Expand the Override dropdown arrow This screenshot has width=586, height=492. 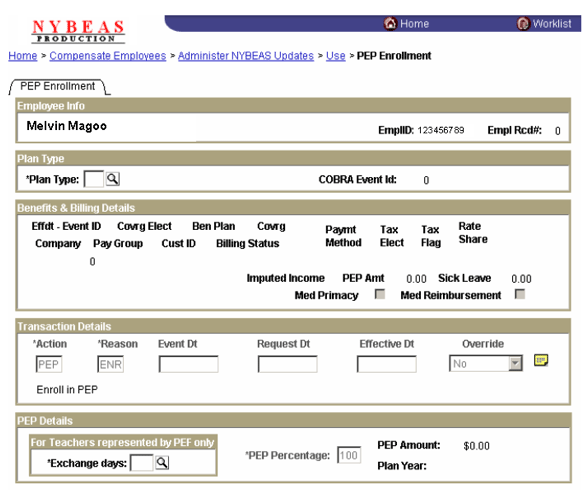(515, 363)
